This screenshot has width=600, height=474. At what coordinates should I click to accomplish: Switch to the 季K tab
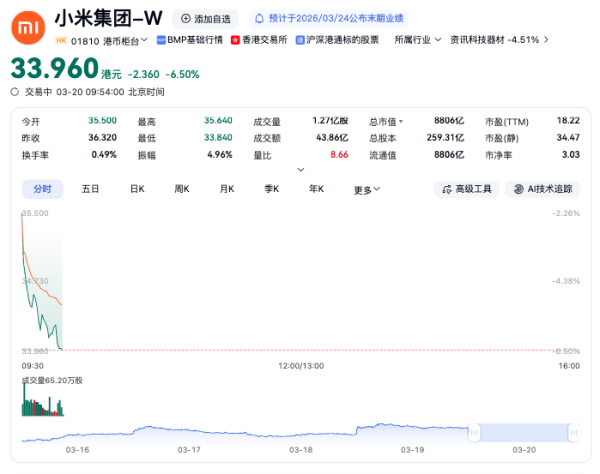coord(272,189)
